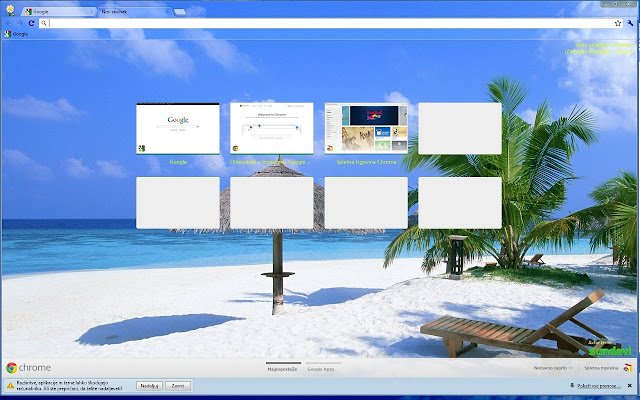Minimize the Chrome window
Image resolution: width=640 pixels, height=400 pixels.
pos(607,4)
